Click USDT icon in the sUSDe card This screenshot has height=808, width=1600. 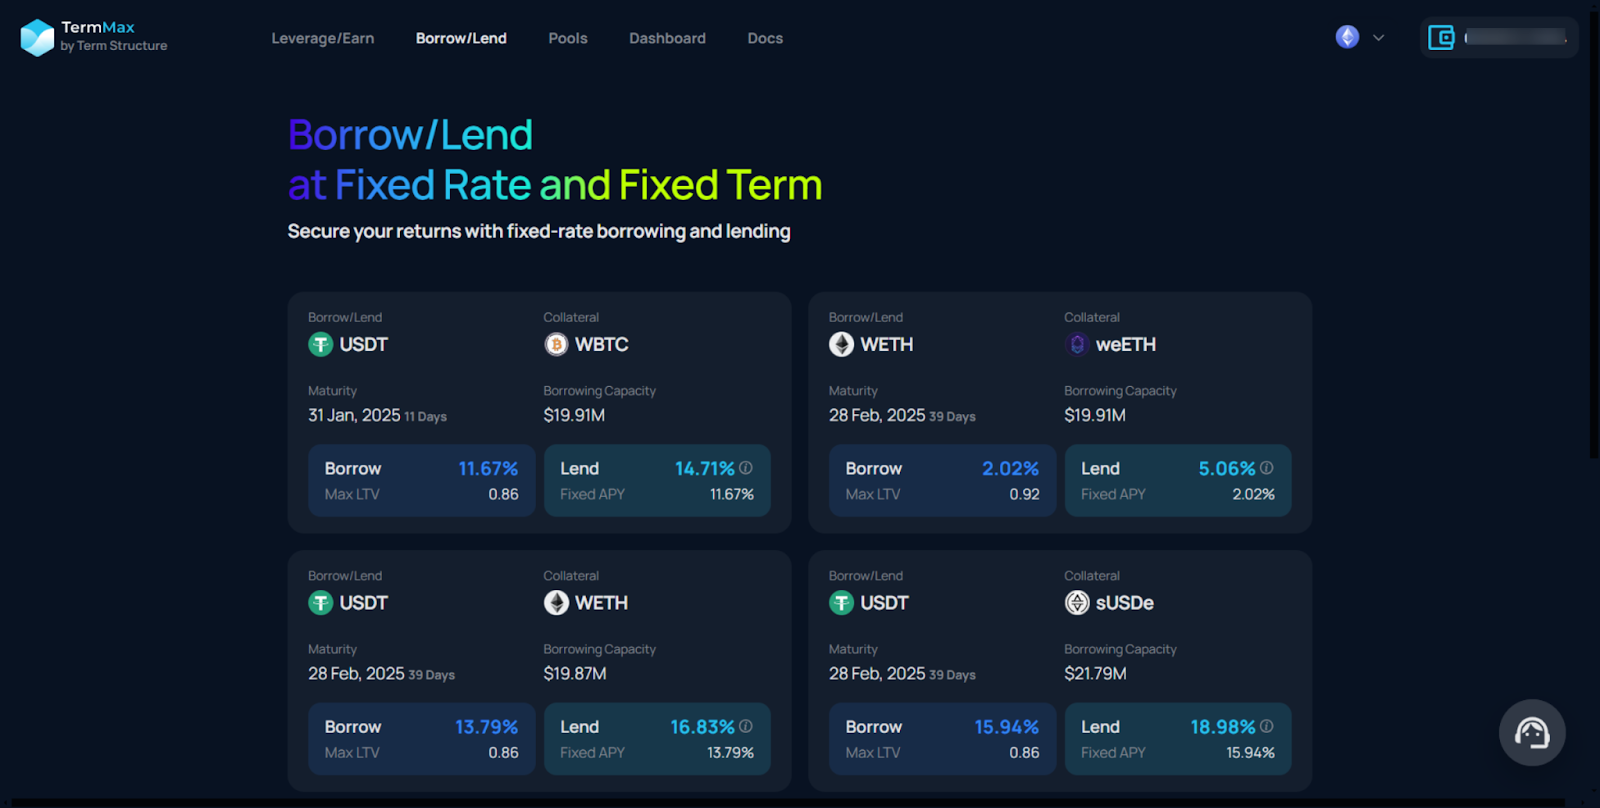point(841,603)
